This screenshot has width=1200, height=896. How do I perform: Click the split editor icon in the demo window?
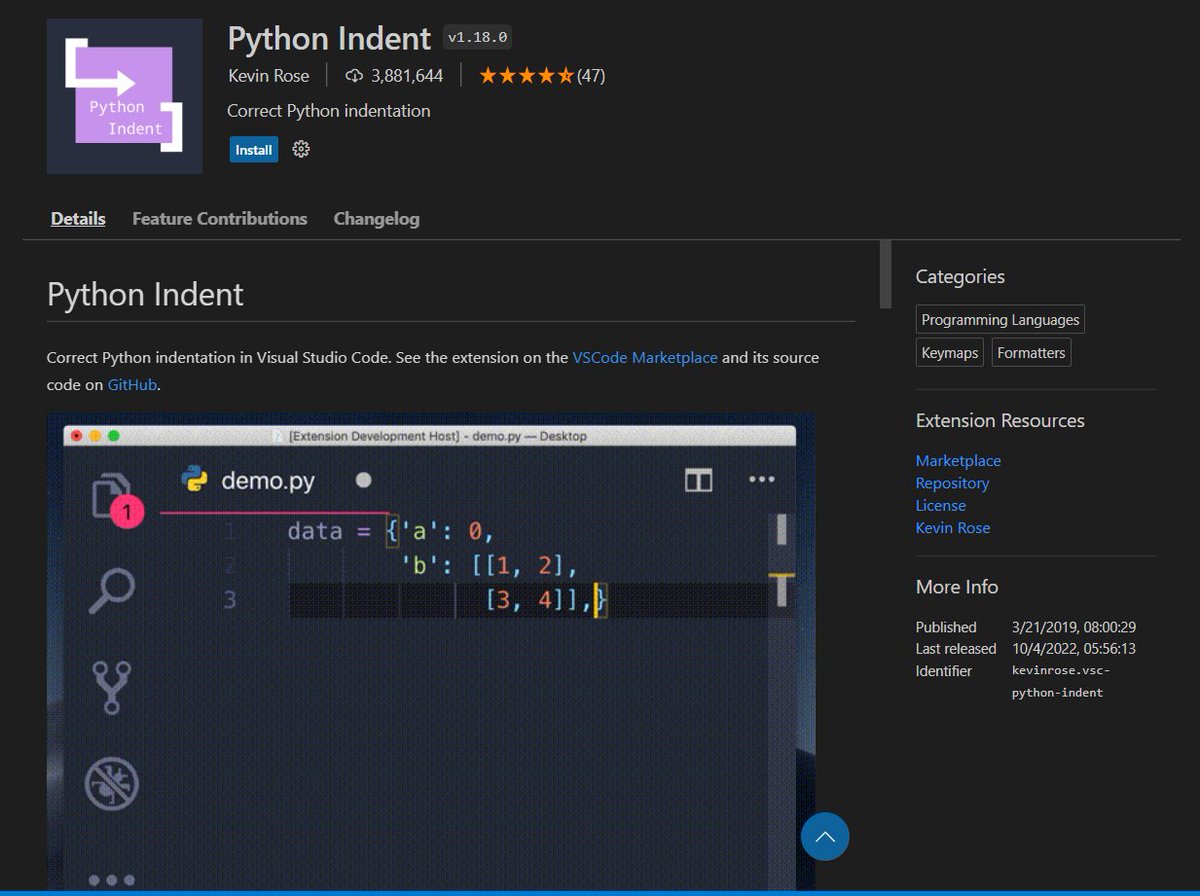coord(698,480)
